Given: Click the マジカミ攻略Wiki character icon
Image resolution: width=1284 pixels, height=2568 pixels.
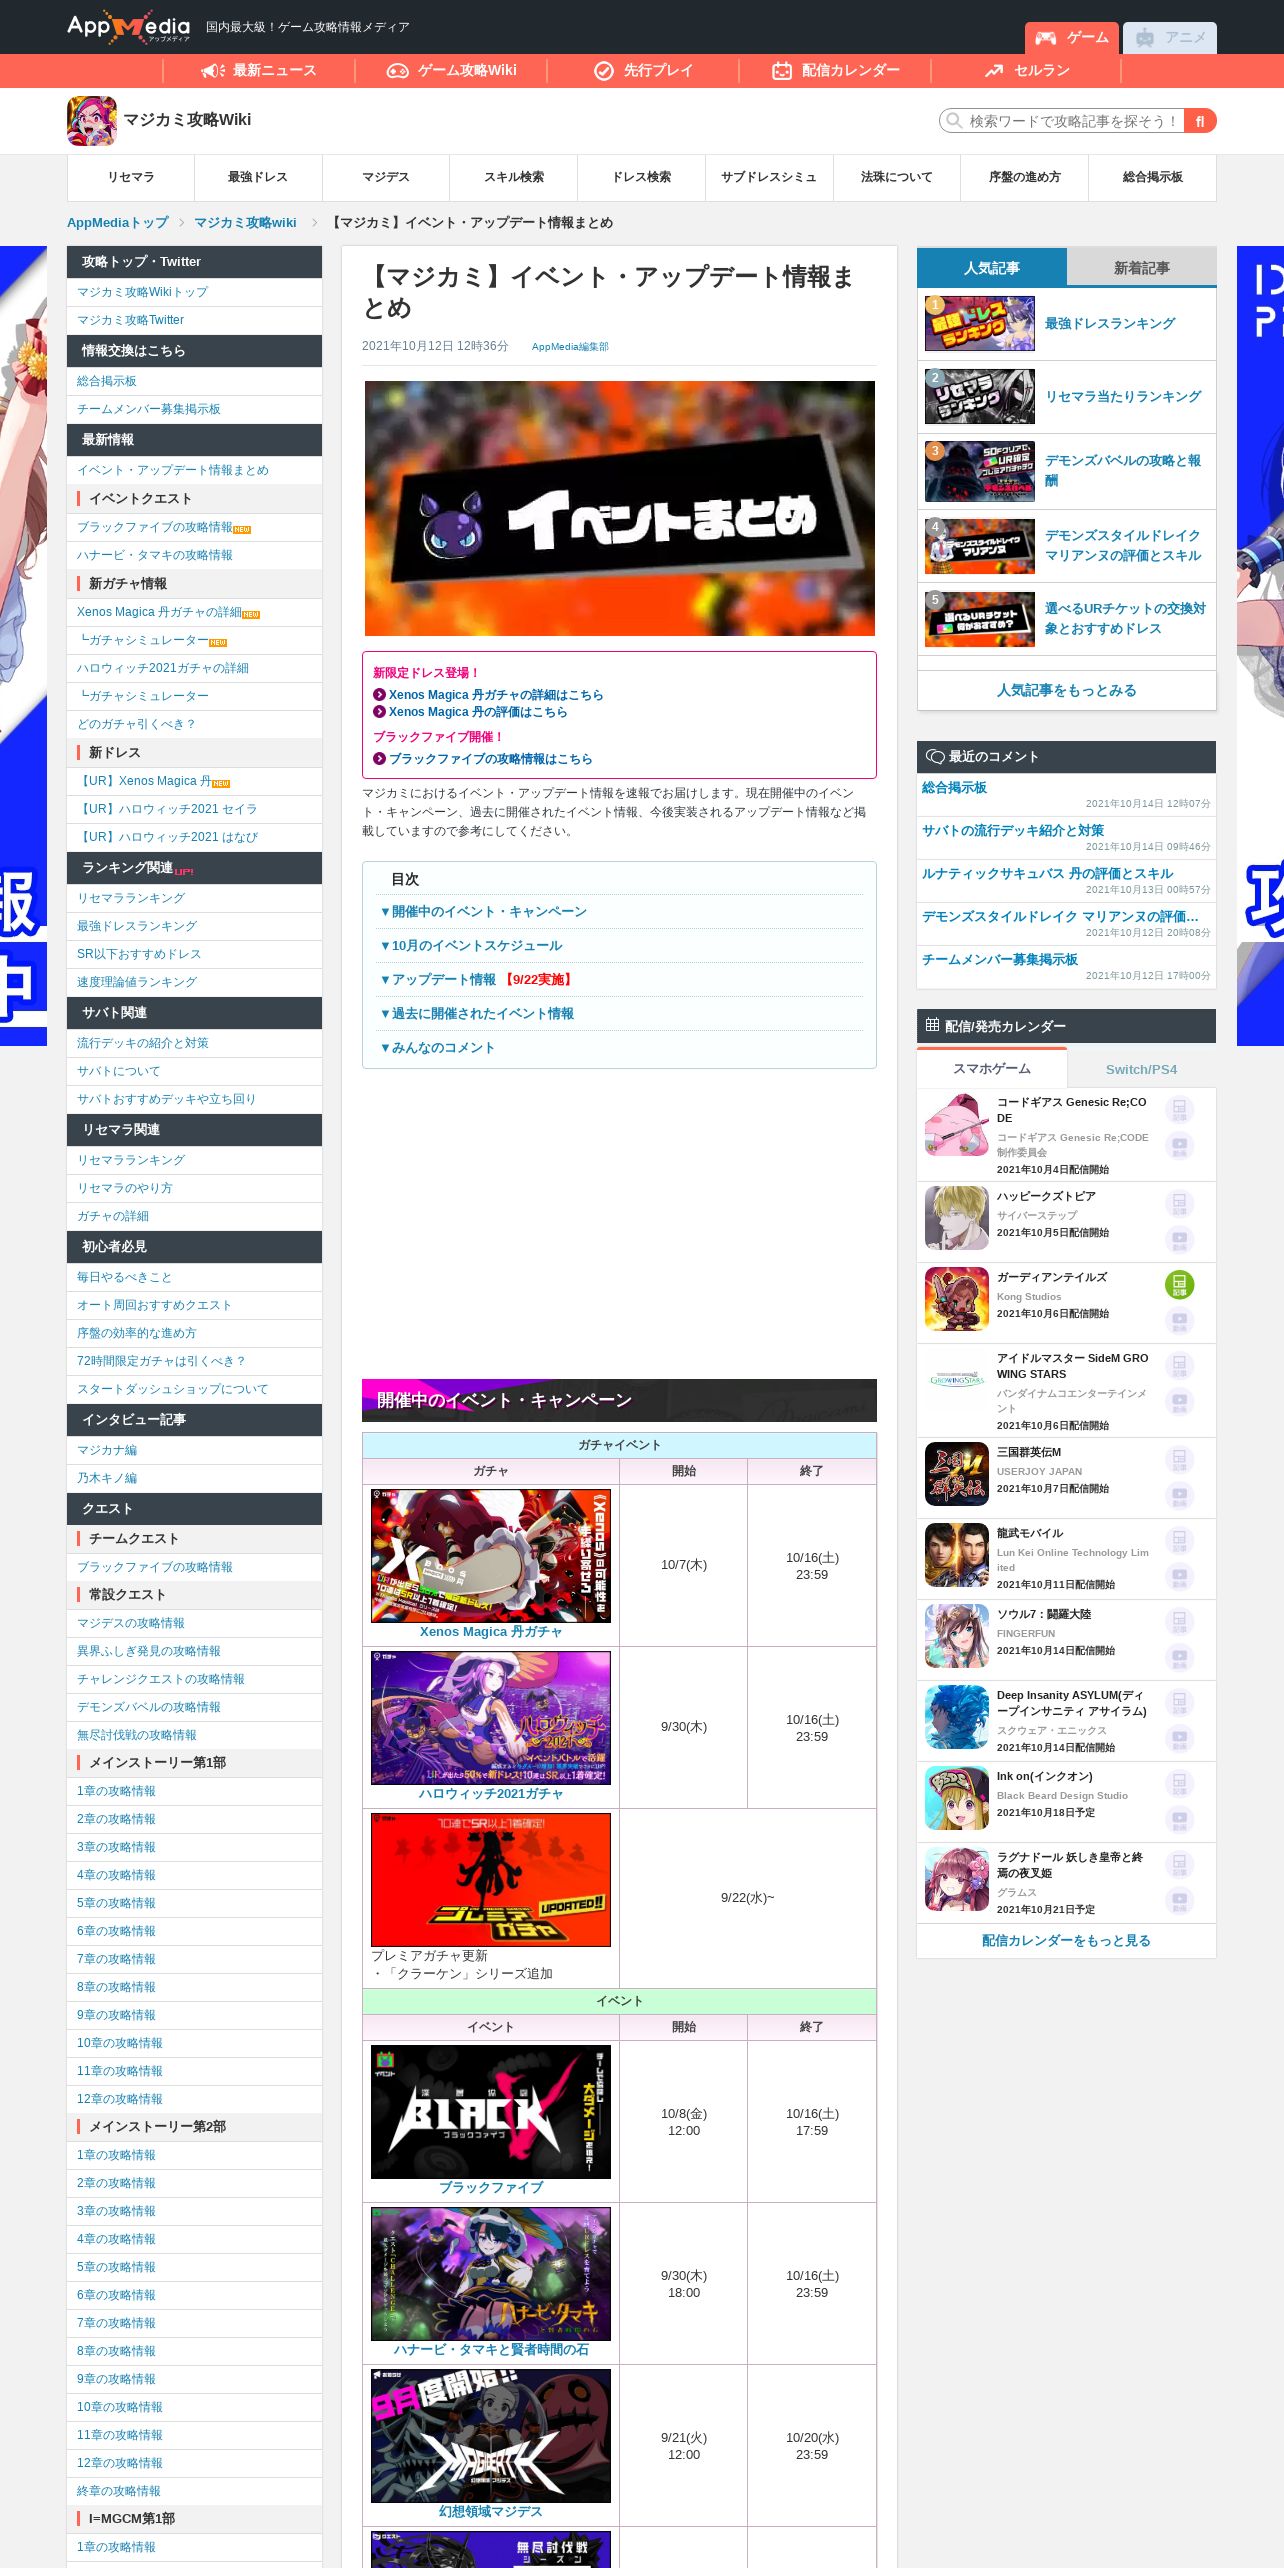Looking at the screenshot, I should click(x=92, y=121).
